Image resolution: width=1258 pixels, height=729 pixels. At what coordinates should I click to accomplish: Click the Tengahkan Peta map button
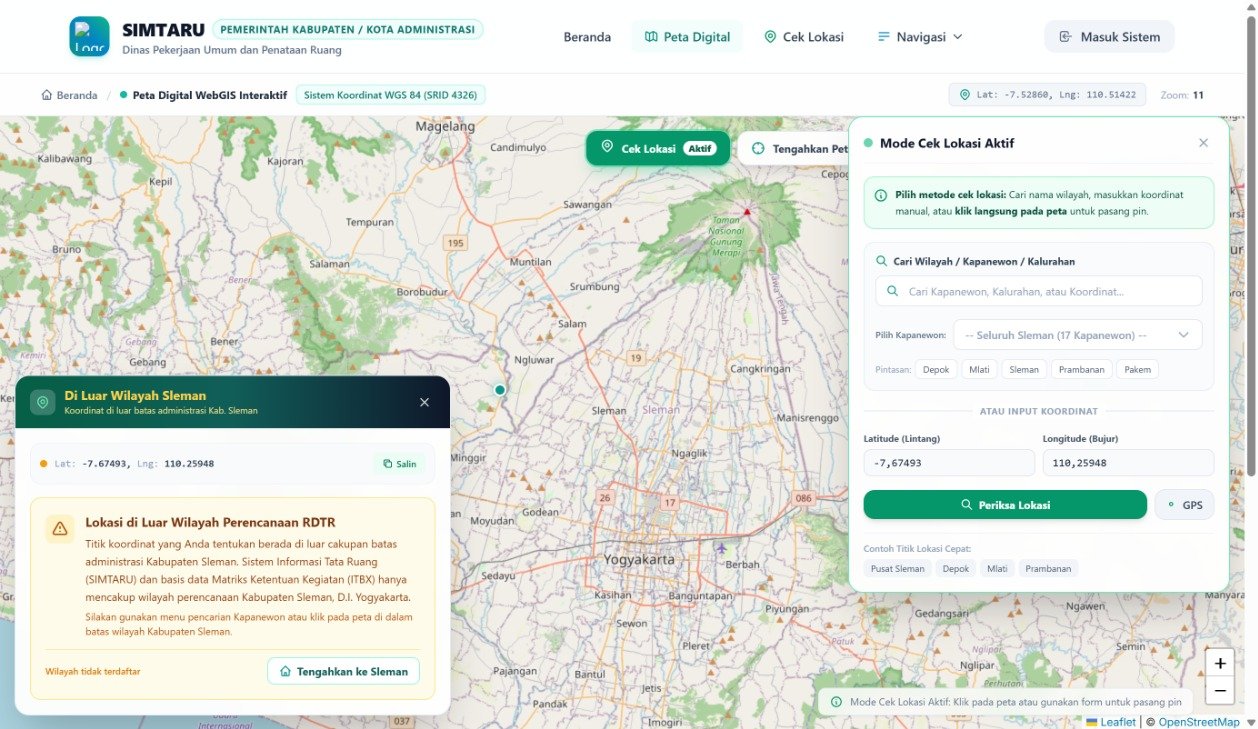tap(795, 148)
